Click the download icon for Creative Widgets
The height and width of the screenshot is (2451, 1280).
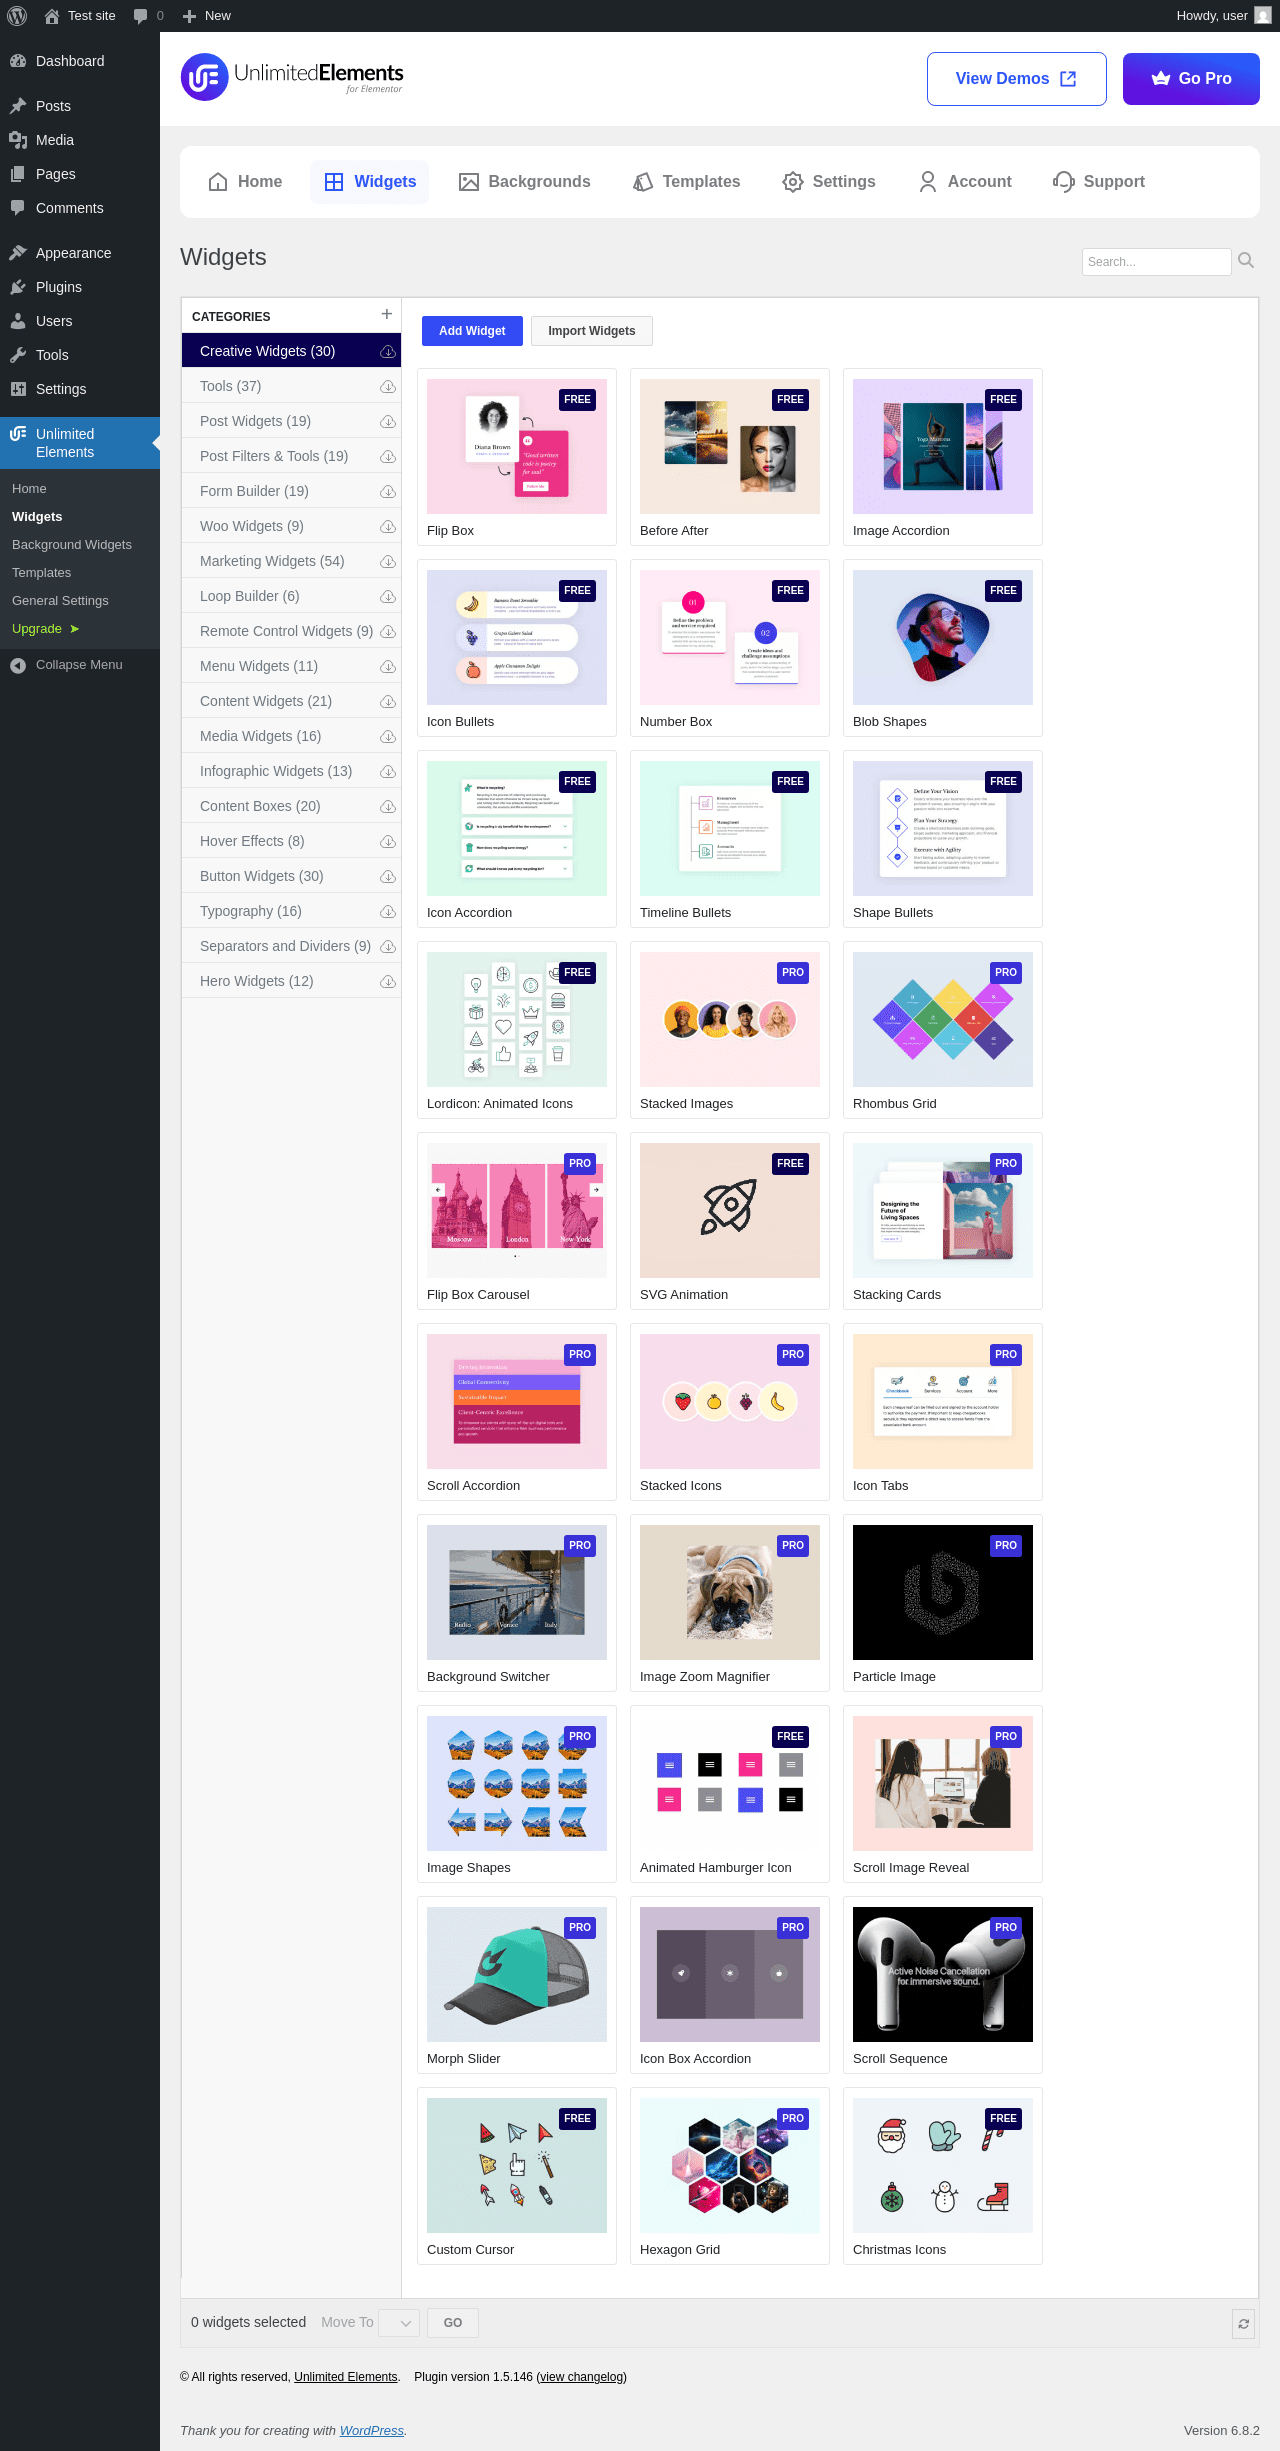click(388, 352)
